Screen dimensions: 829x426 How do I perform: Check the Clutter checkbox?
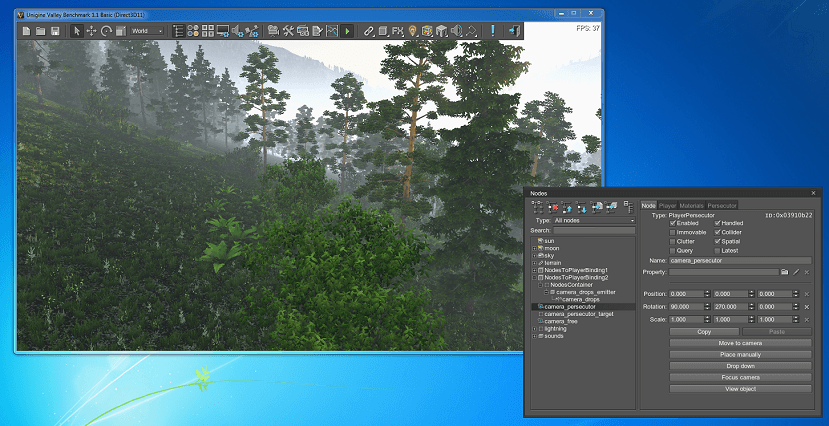(673, 242)
